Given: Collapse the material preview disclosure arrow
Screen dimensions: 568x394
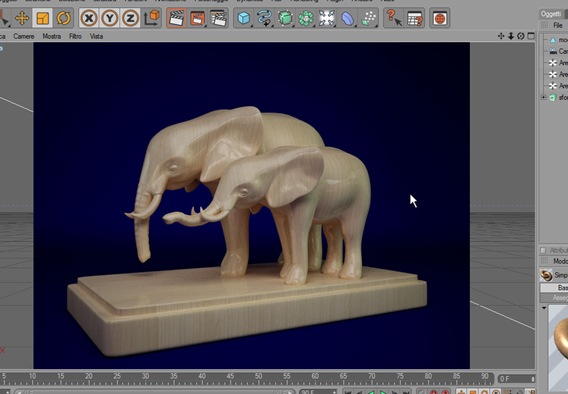Looking at the screenshot, I should (x=544, y=308).
